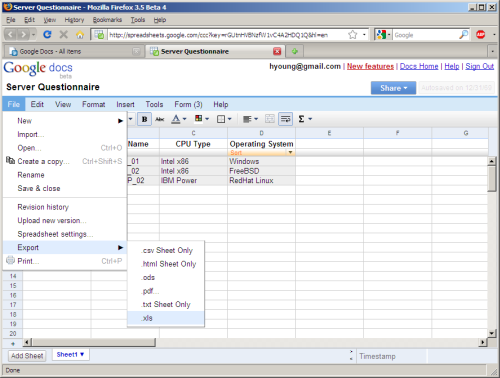Close the Server Questionnaire tab
This screenshot has height=378, width=500.
pyautogui.click(x=277, y=51)
